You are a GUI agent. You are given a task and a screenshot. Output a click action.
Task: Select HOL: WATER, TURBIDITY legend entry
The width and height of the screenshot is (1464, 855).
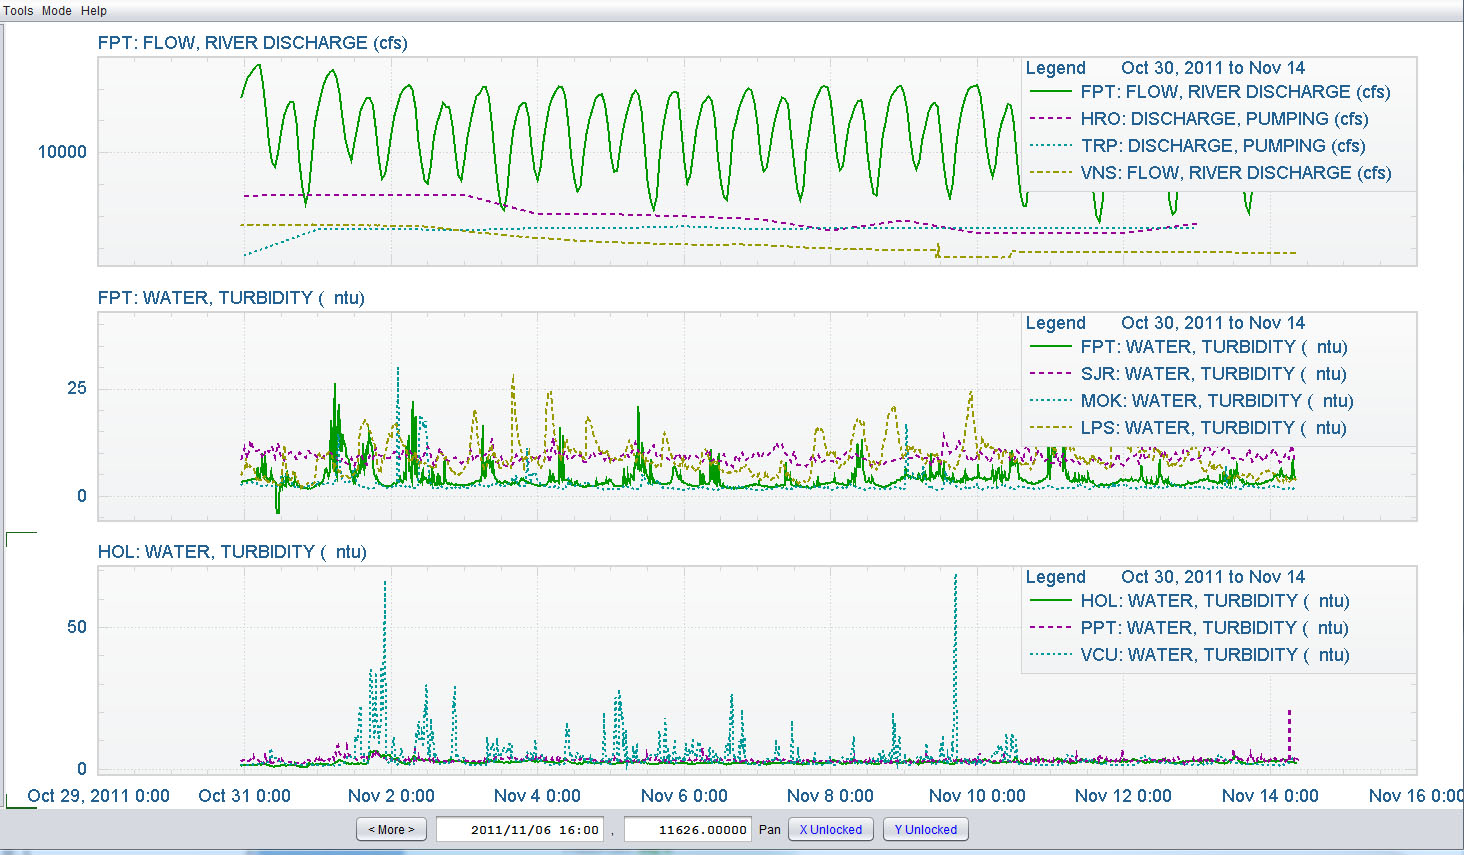point(1190,601)
